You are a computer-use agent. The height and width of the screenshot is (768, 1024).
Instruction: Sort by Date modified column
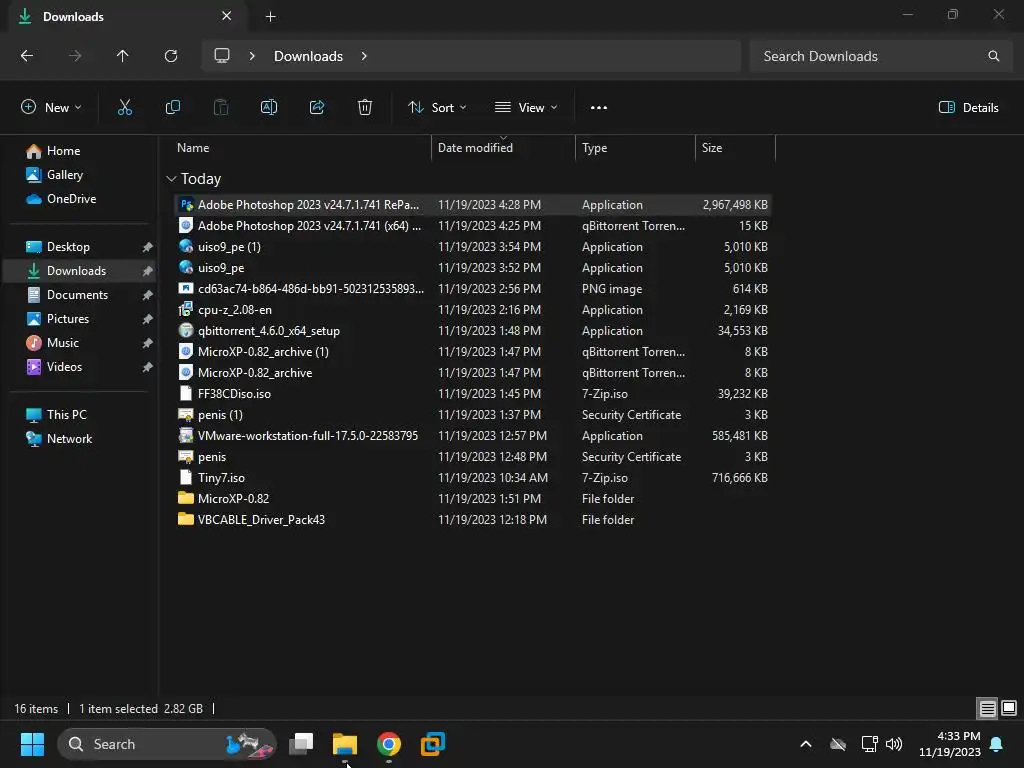click(x=475, y=148)
